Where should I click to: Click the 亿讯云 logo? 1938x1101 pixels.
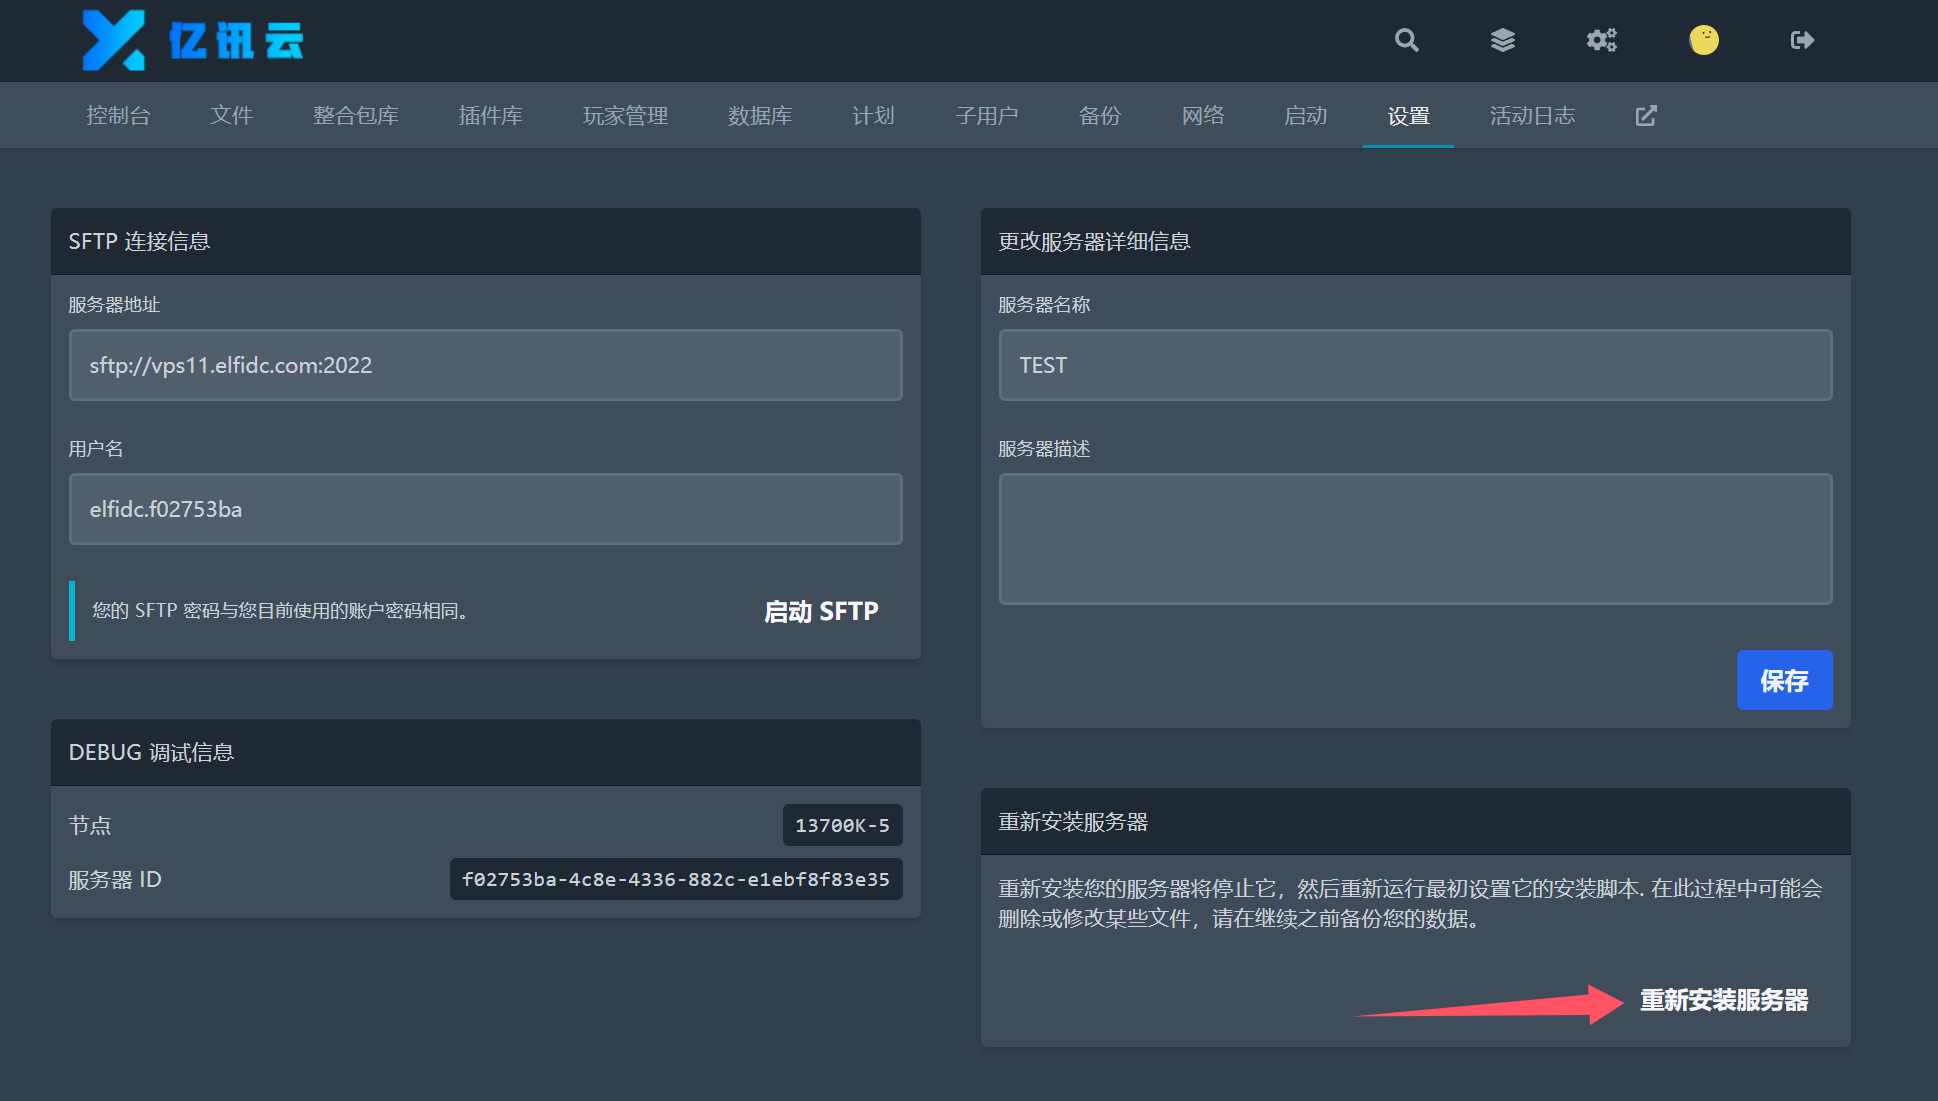pos(192,40)
